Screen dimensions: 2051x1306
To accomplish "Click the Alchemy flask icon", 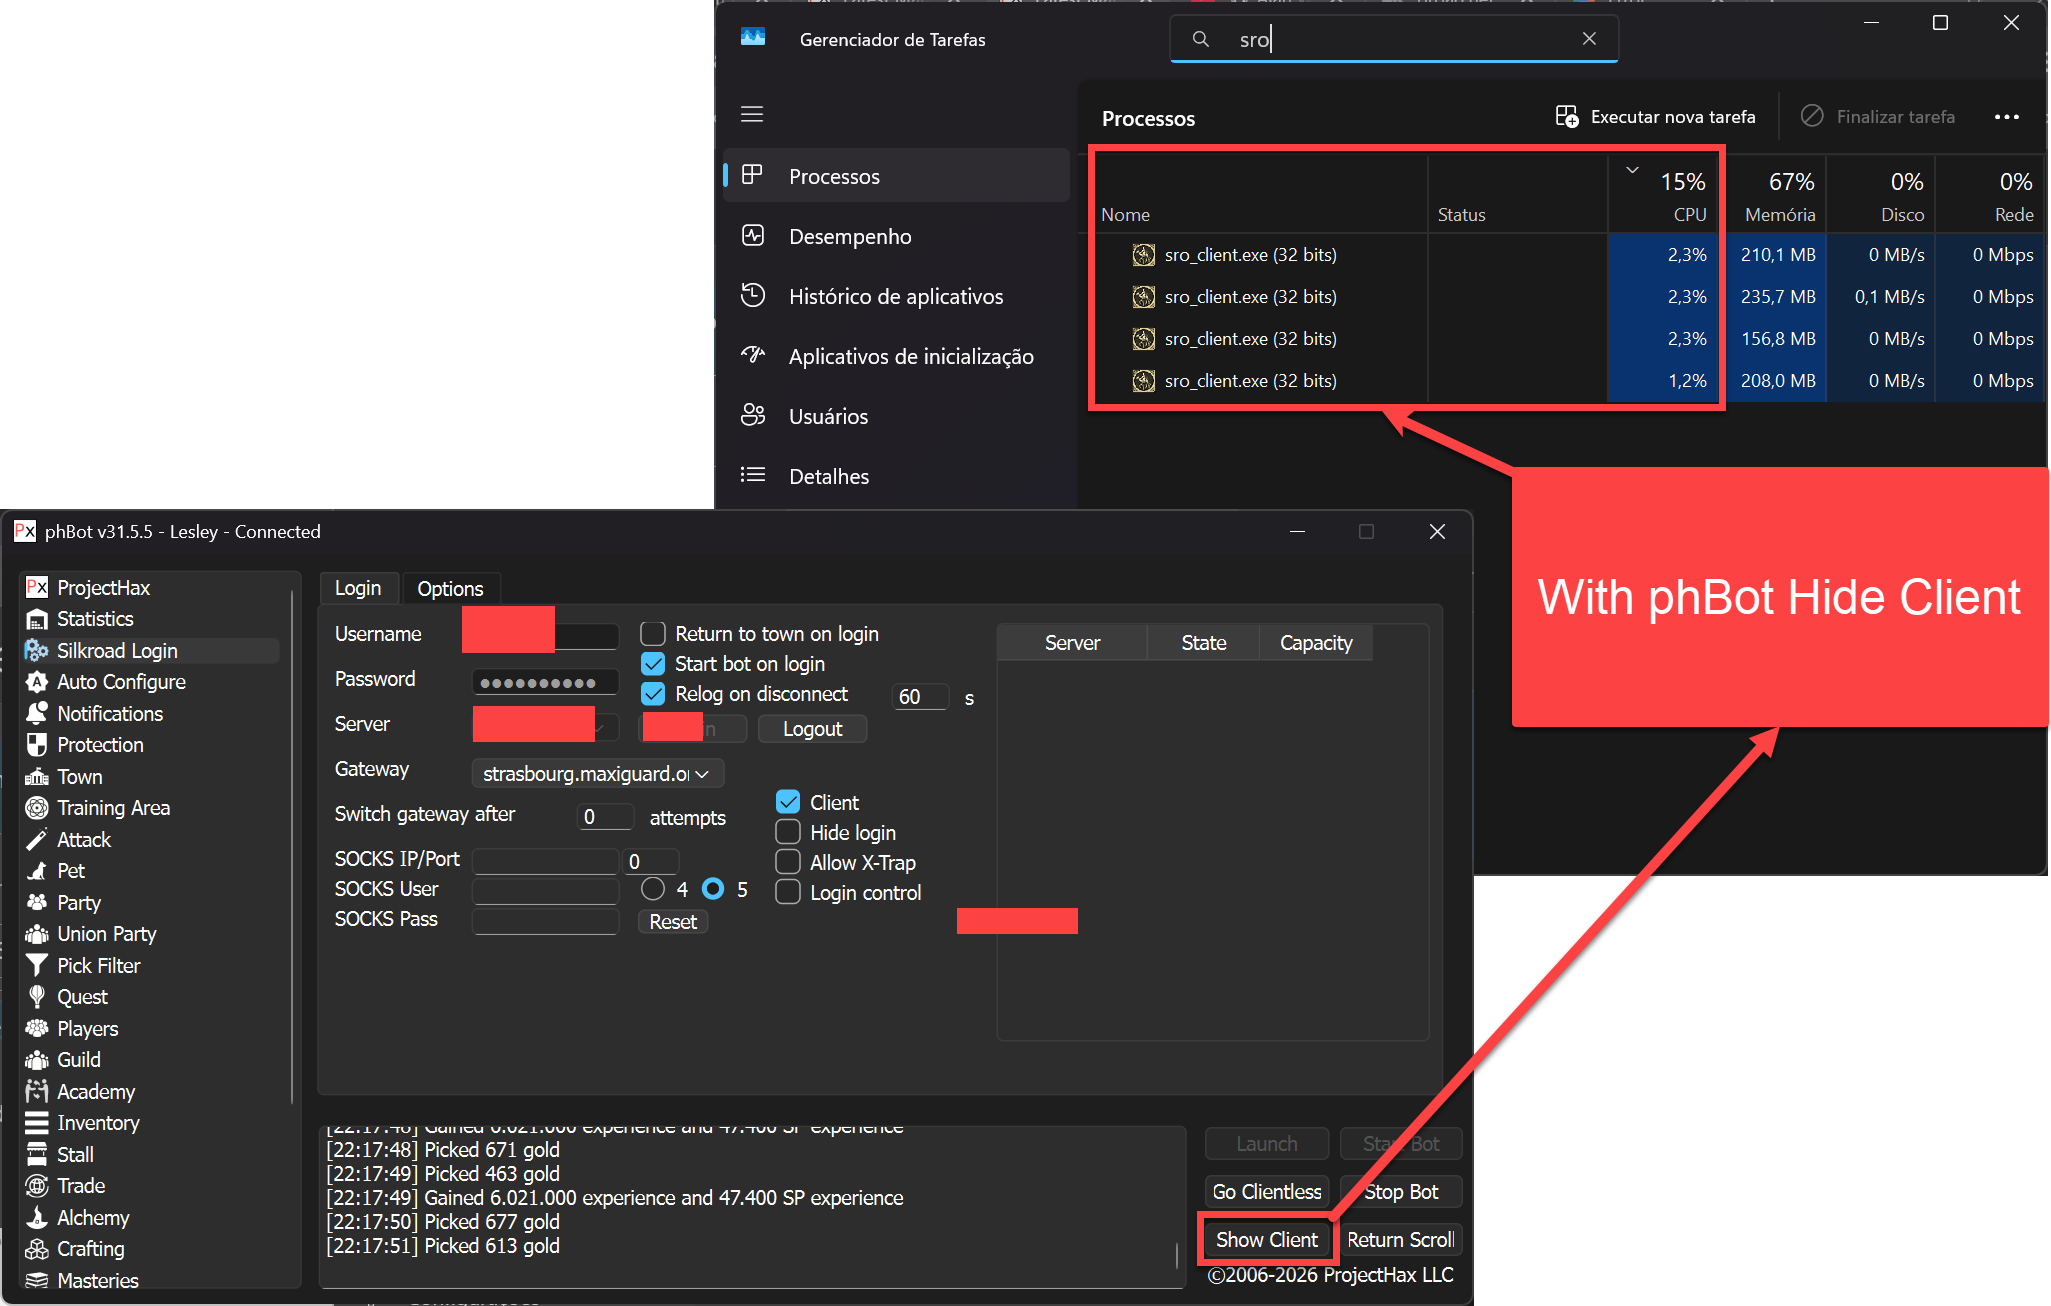I will tap(37, 1218).
